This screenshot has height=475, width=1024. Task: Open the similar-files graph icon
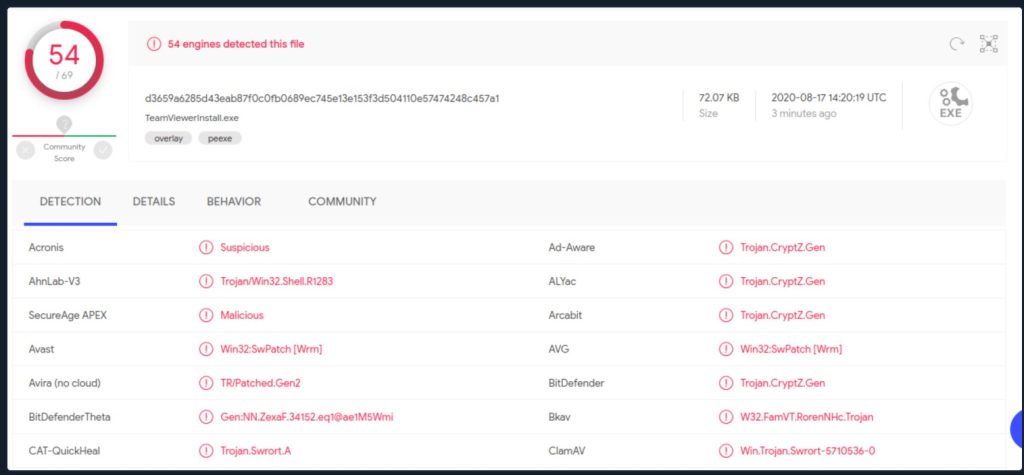(989, 44)
